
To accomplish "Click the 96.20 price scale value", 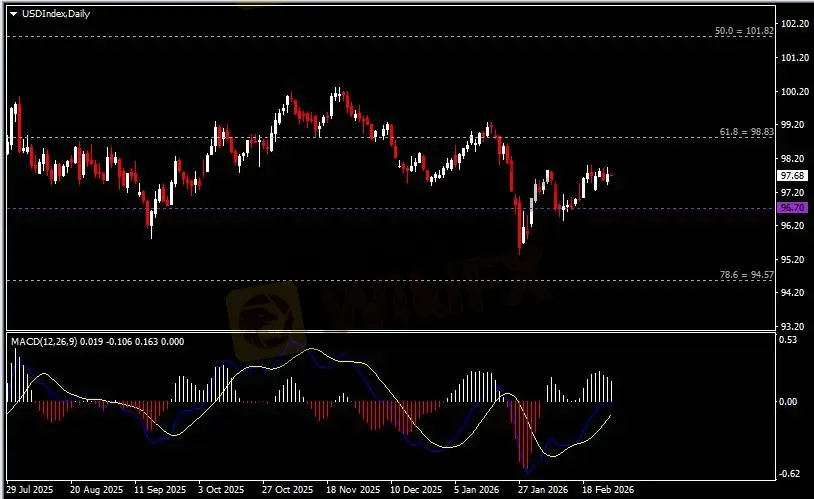I will tap(793, 225).
